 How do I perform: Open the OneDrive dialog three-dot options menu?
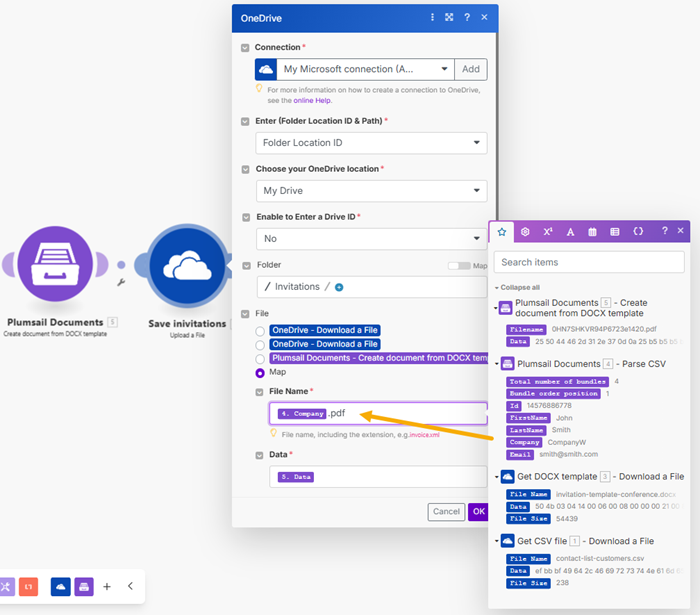click(x=432, y=17)
